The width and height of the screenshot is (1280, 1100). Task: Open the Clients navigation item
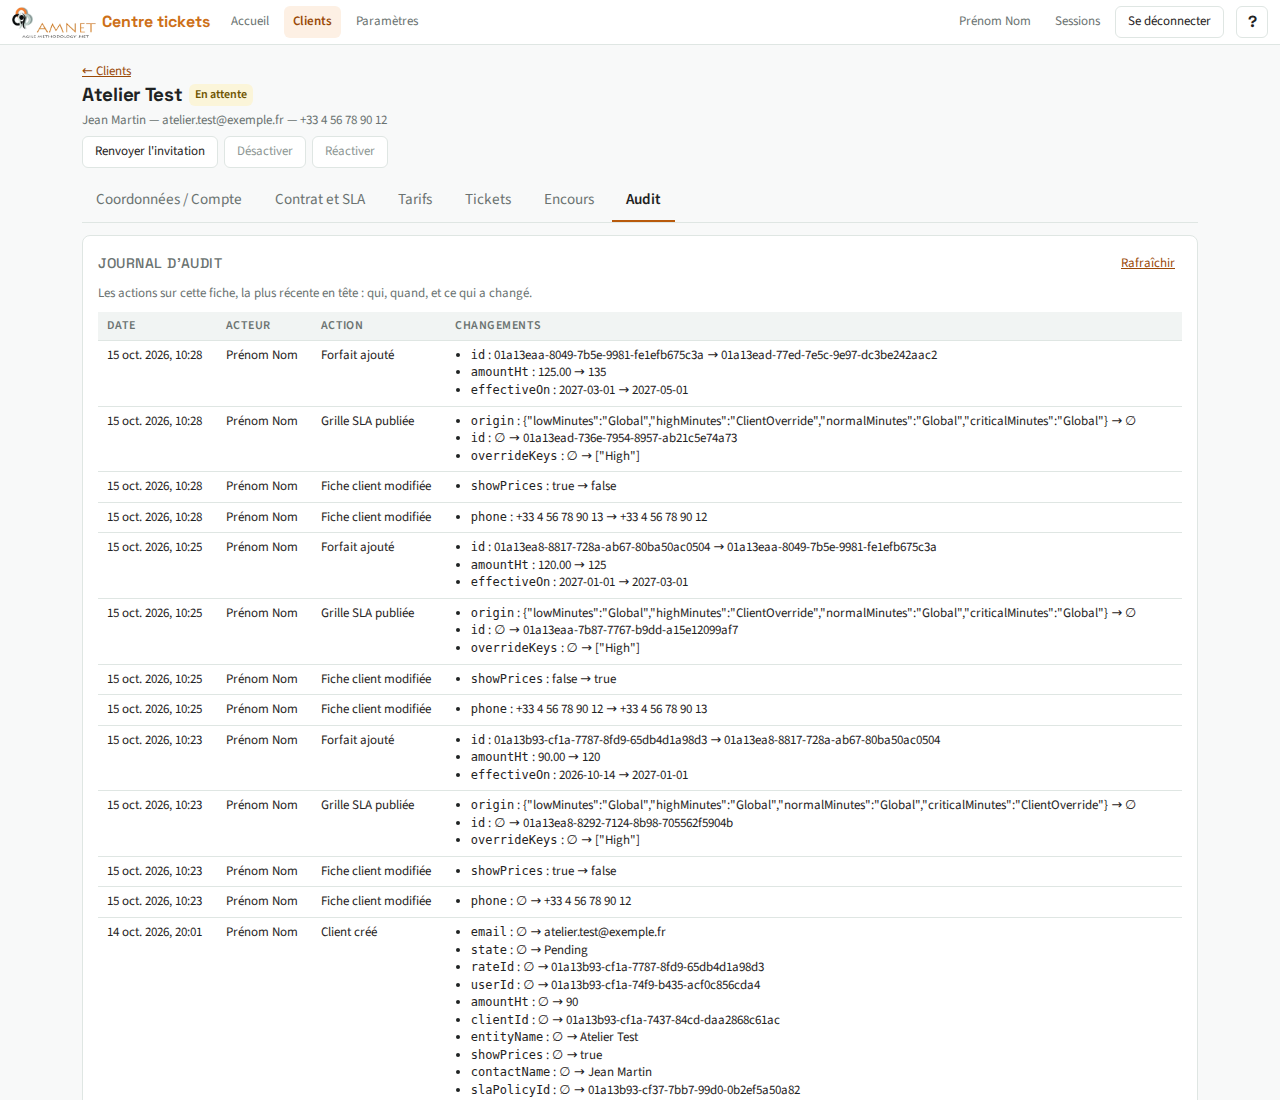(312, 21)
